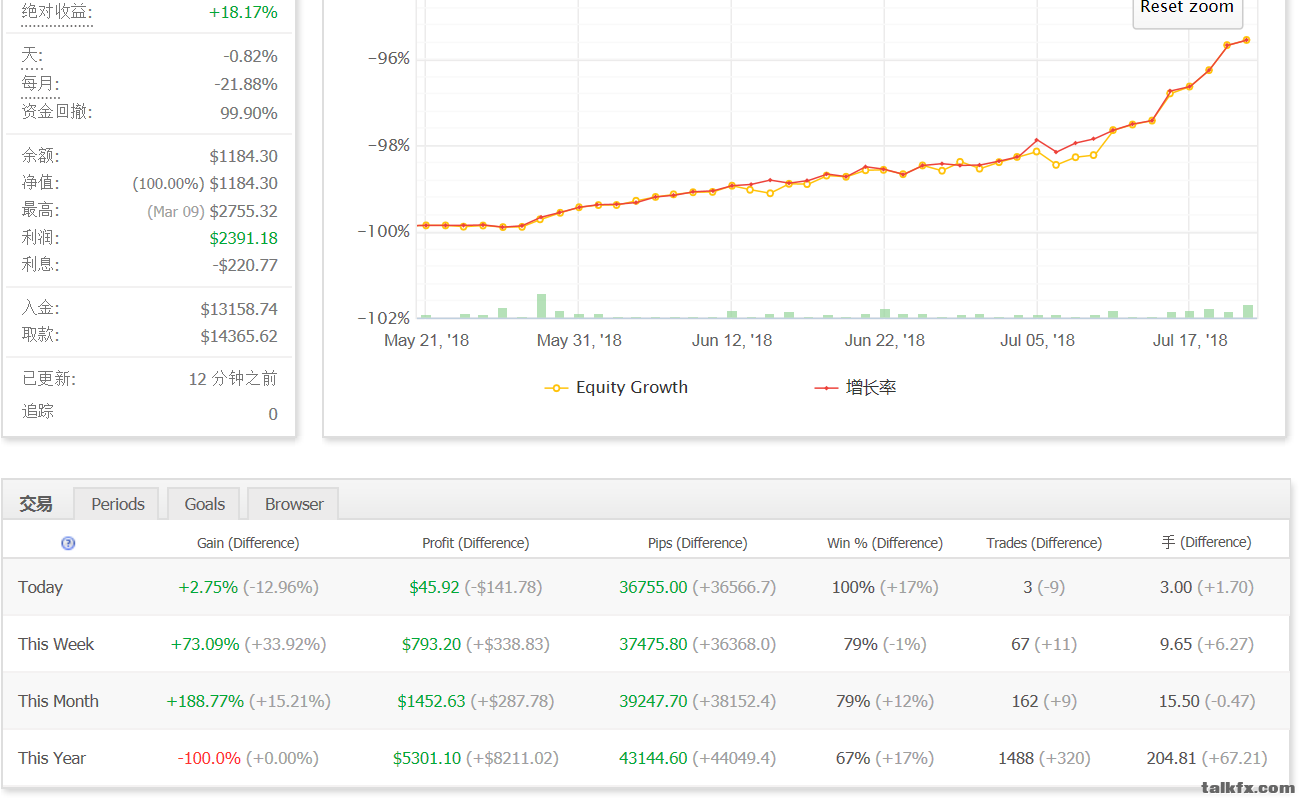
Task: Toggle the 增长率 legend series
Action: tap(856, 387)
